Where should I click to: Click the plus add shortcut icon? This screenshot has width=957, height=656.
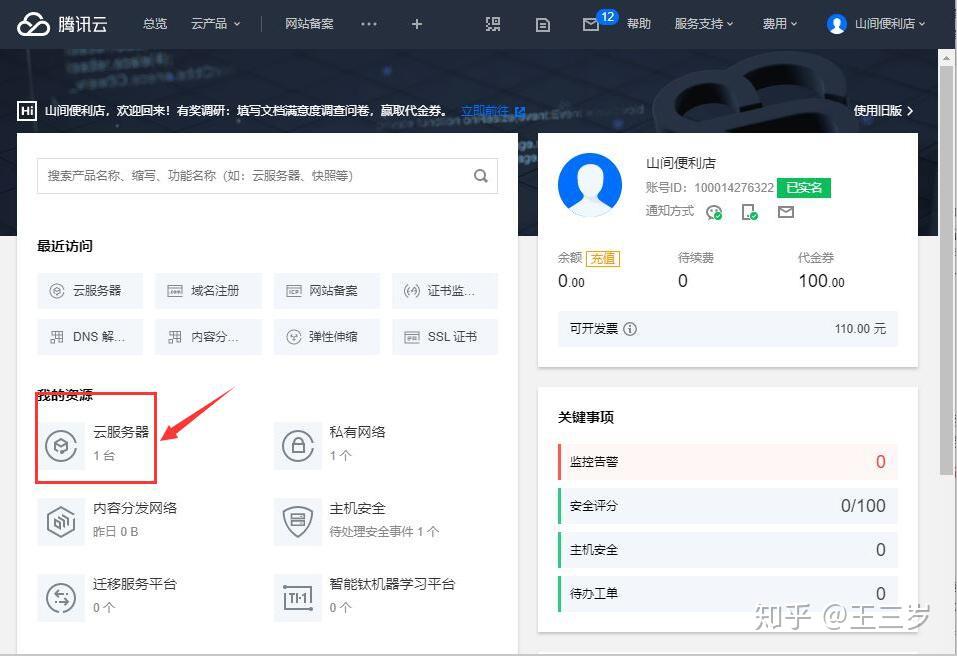point(417,24)
